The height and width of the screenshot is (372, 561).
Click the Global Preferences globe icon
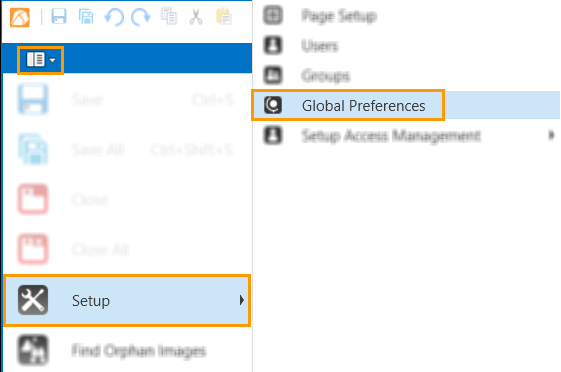(x=273, y=105)
